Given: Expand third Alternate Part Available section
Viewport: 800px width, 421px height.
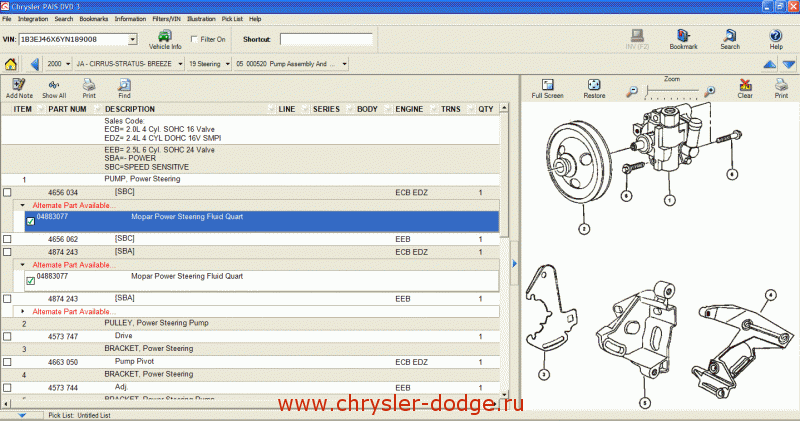Looking at the screenshot, I should pyautogui.click(x=22, y=311).
